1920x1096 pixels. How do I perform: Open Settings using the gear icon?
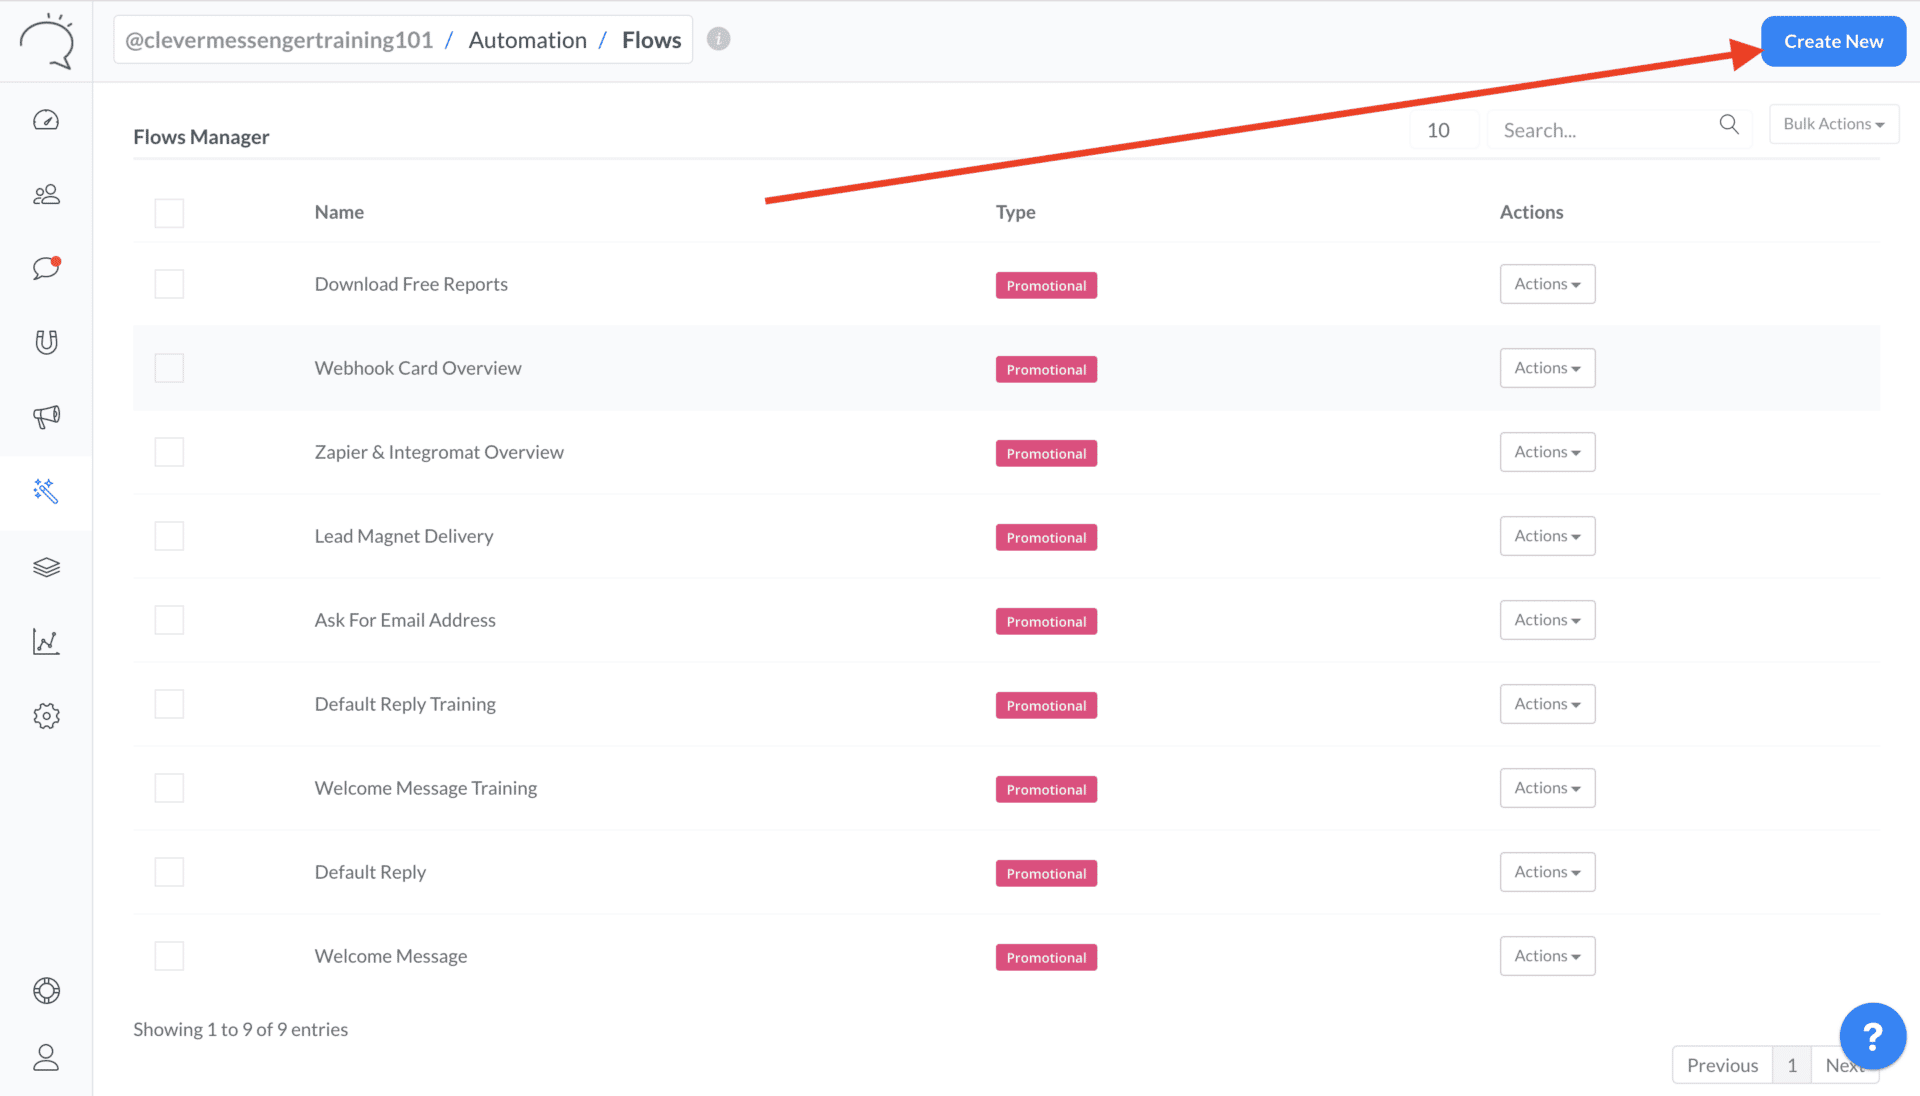click(x=46, y=716)
